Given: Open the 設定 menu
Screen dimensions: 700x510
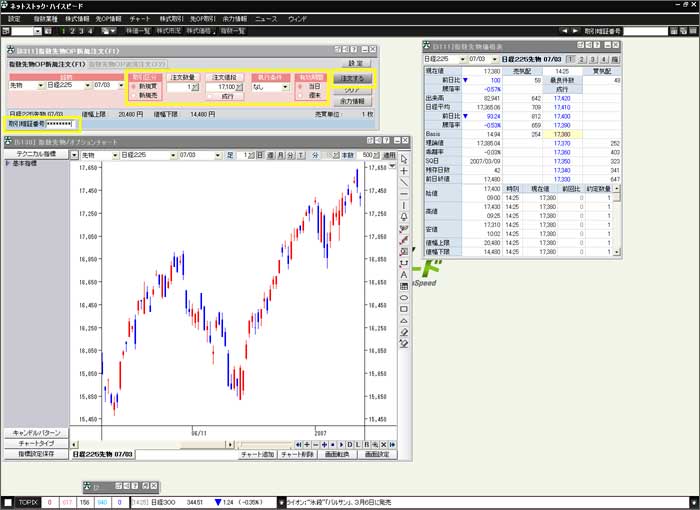Looking at the screenshot, I should pyautogui.click(x=14, y=19).
